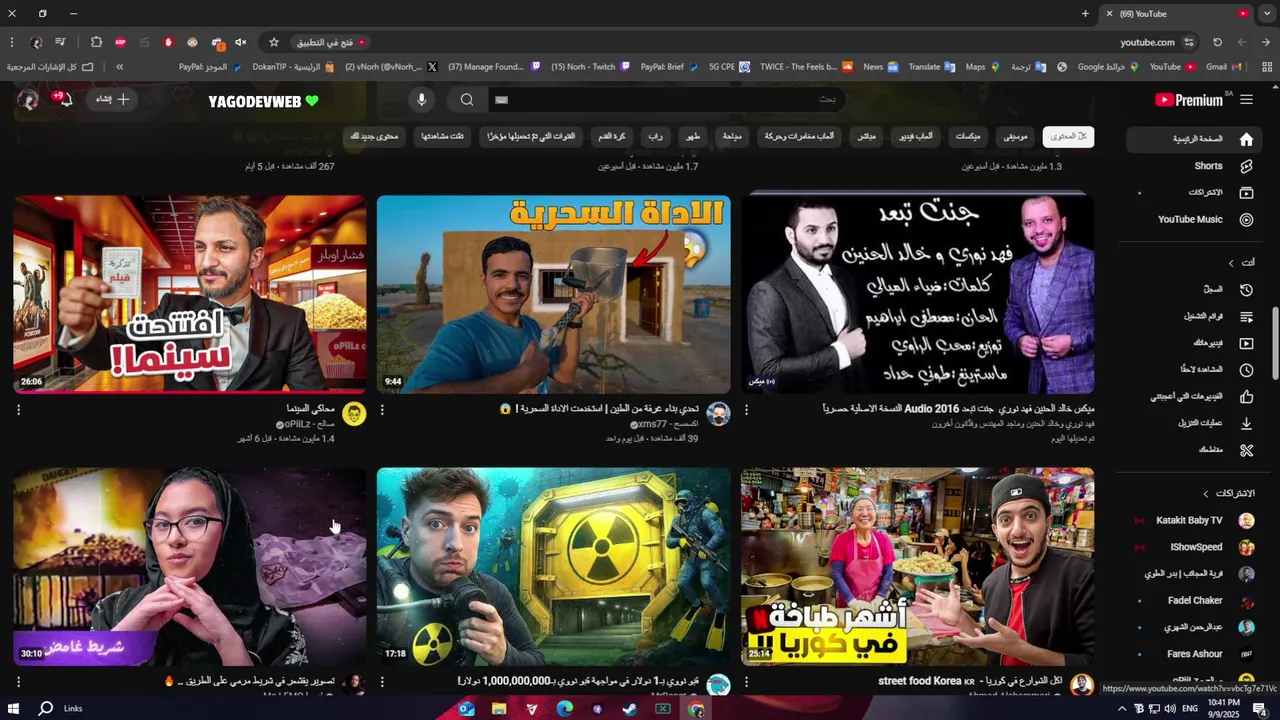The height and width of the screenshot is (720, 1280).
Task: Open File Explorer from the taskbar
Action: [499, 709]
